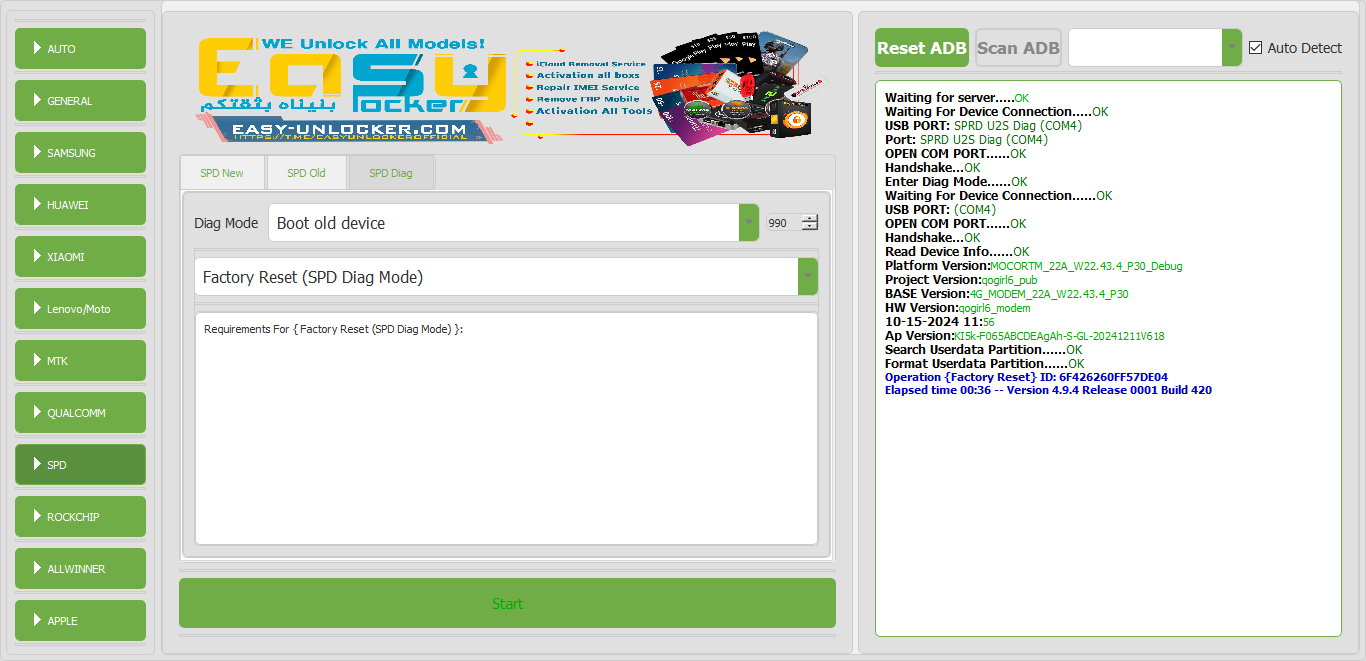Click the ROCKCHIP button arrow icon

(x=37, y=516)
